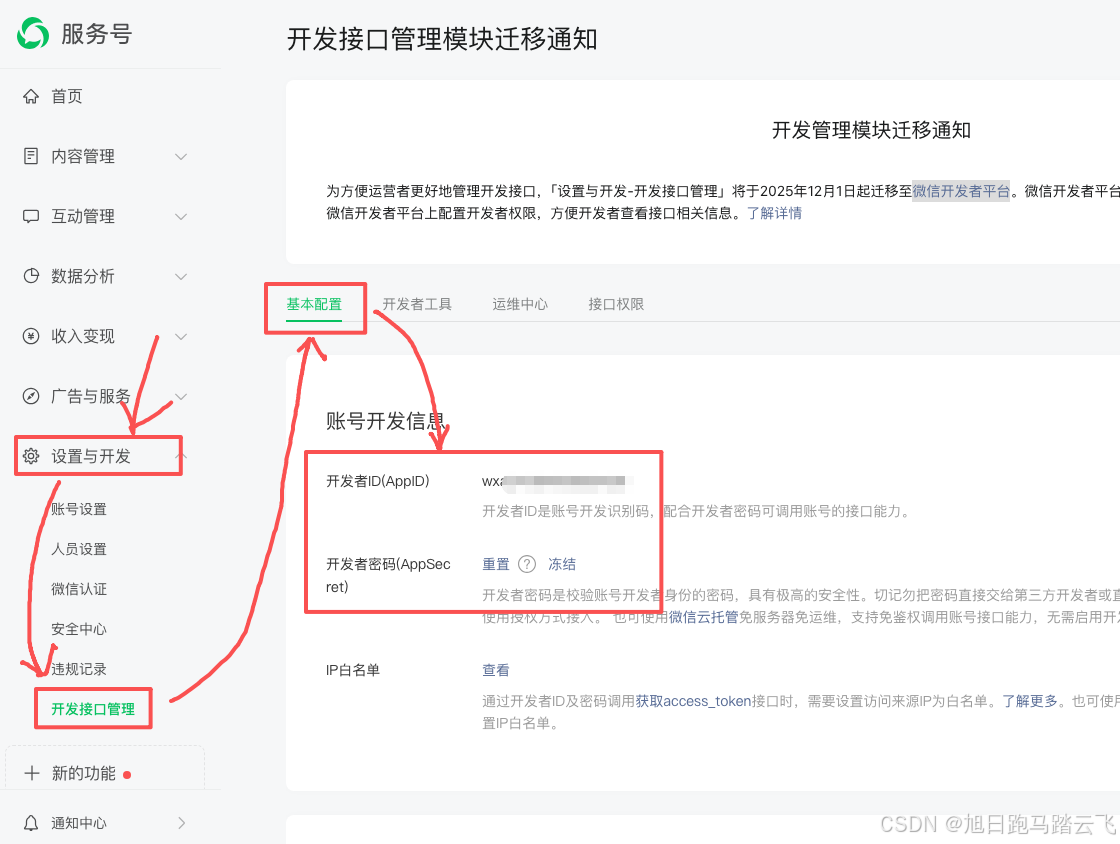
Task: Click the IP白名单 label
Action: pos(353,670)
